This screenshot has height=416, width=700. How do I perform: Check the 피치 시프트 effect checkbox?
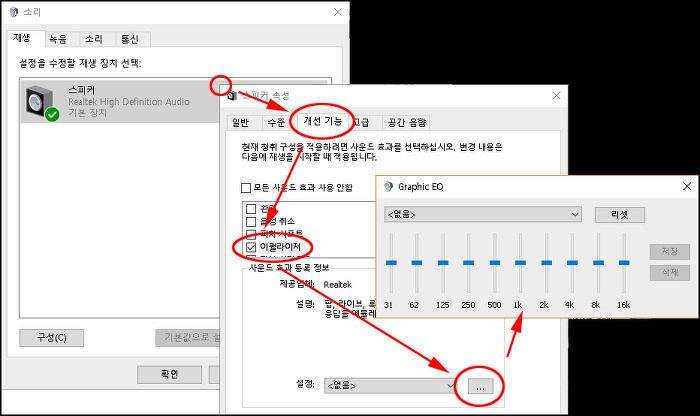click(251, 234)
